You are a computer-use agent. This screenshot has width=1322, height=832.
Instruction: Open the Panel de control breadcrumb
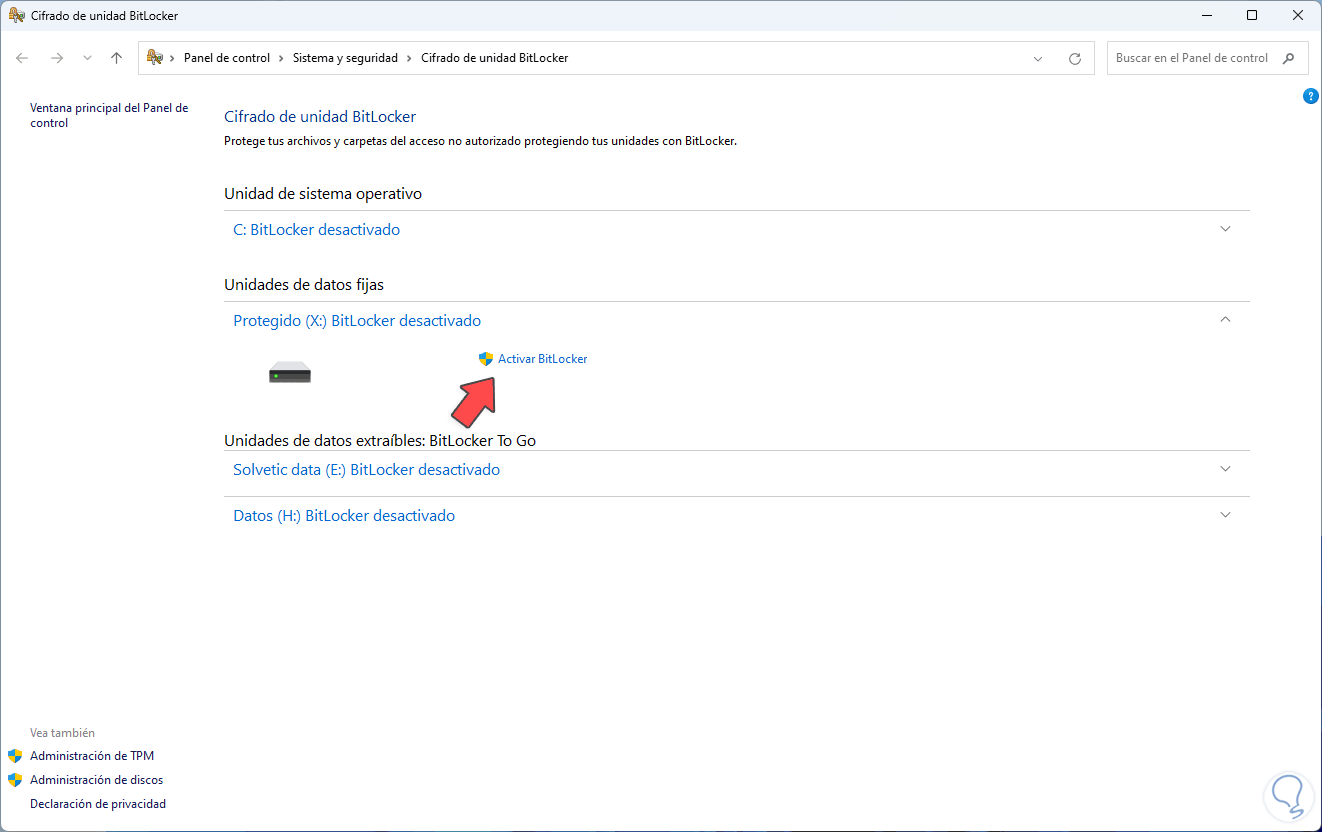[x=227, y=58]
